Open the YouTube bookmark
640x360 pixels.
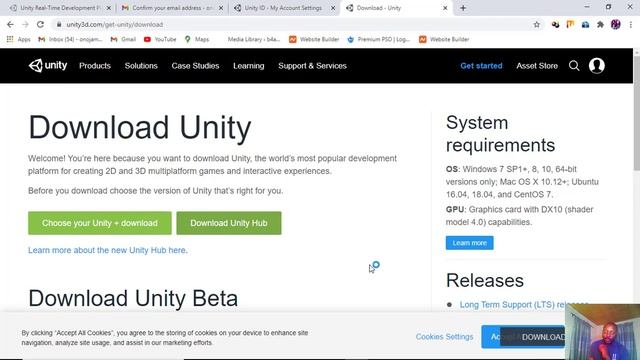160,39
